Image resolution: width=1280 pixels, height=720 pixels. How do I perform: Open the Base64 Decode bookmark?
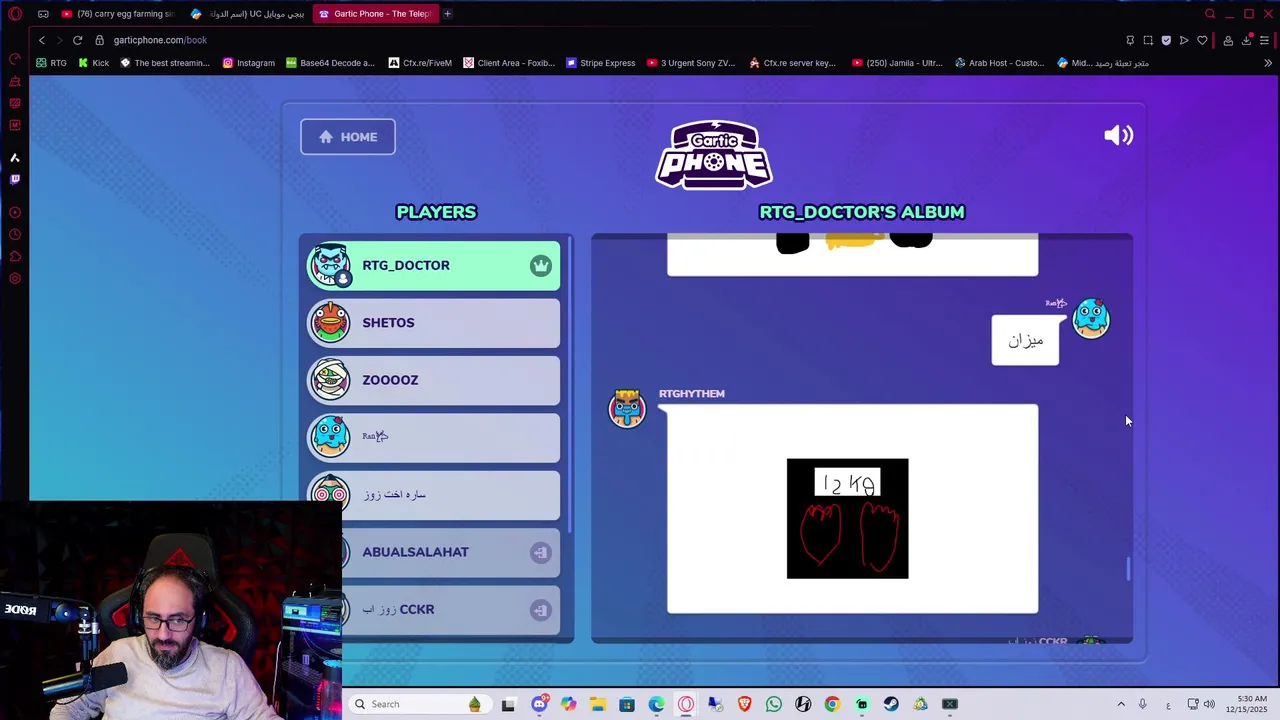click(x=330, y=63)
